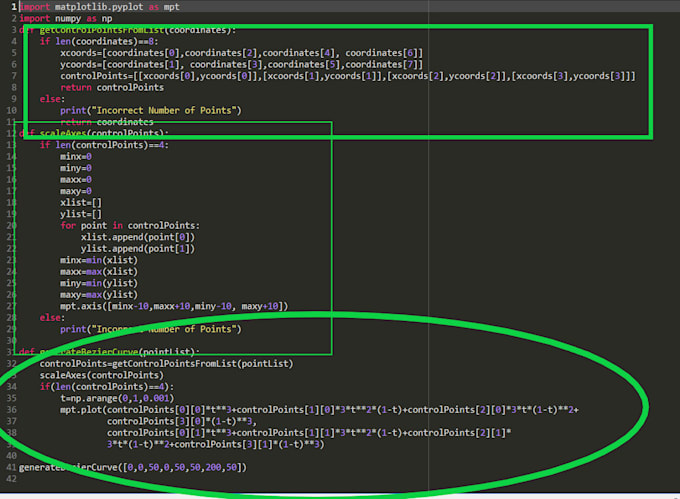Click 'import matplotlib.pyplot as mpt' on line 1
Screen dimensions: 680x499
(x=99, y=7)
